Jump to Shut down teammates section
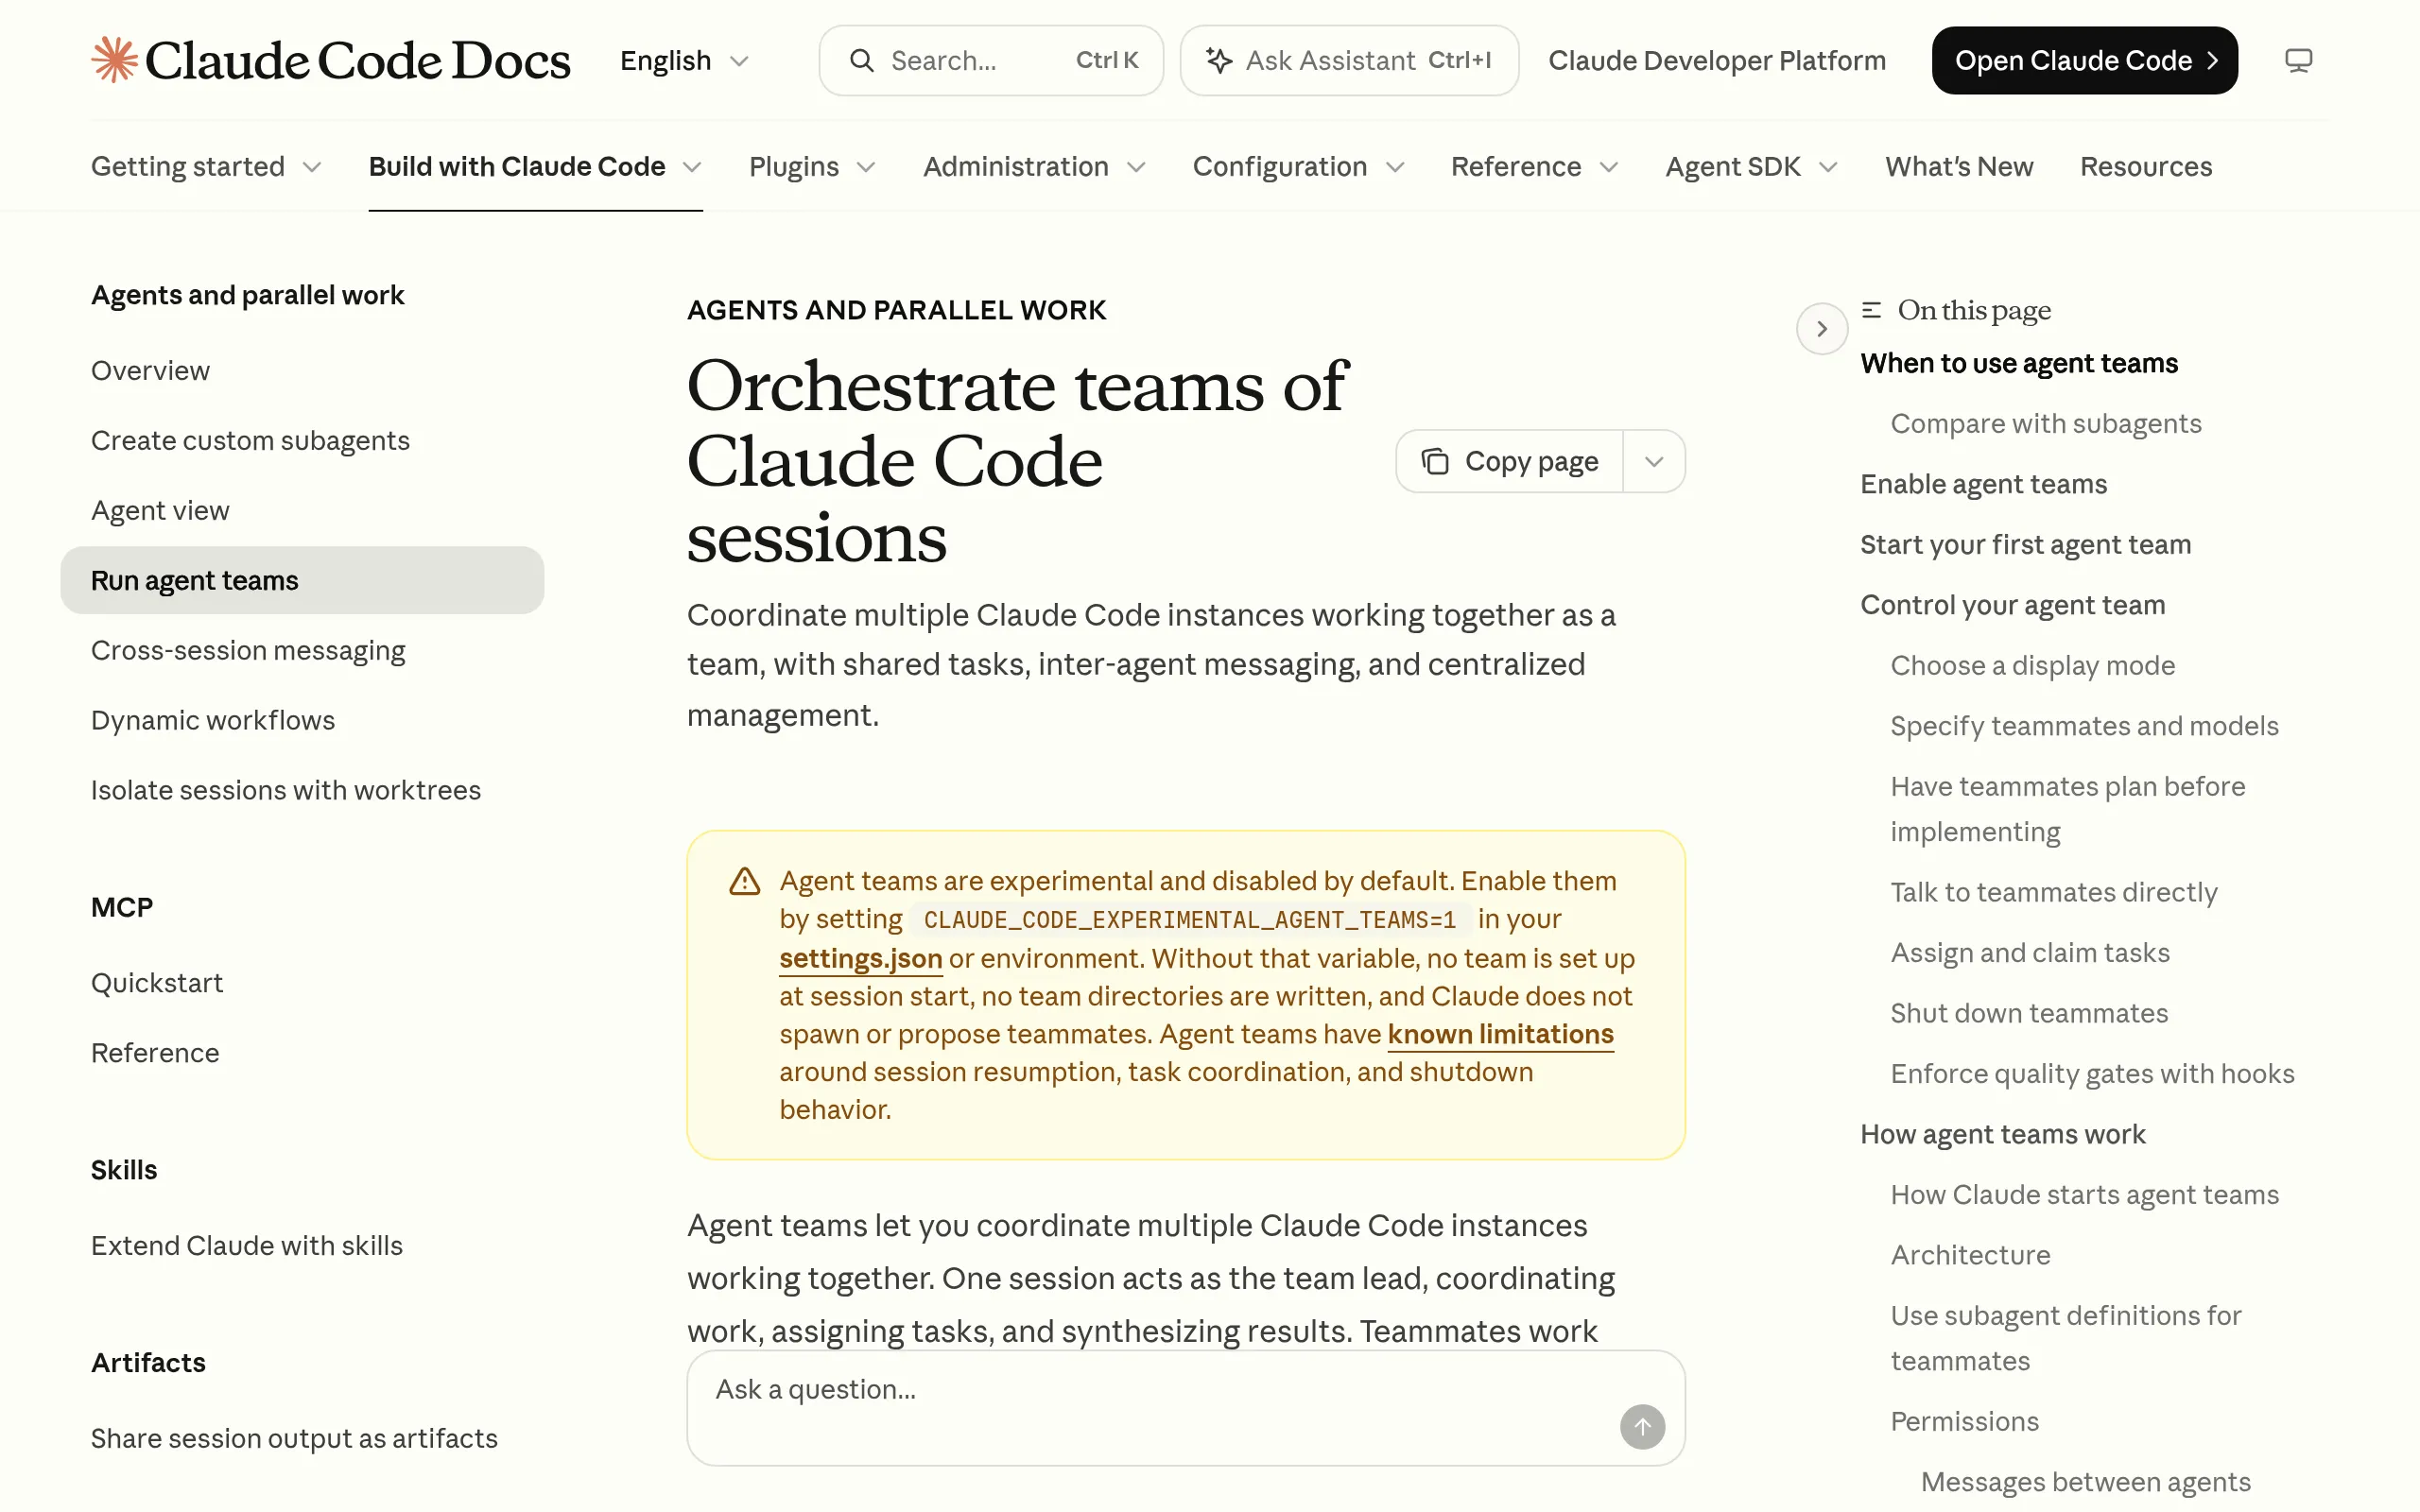The image size is (2420, 1512). coord(2028,1013)
